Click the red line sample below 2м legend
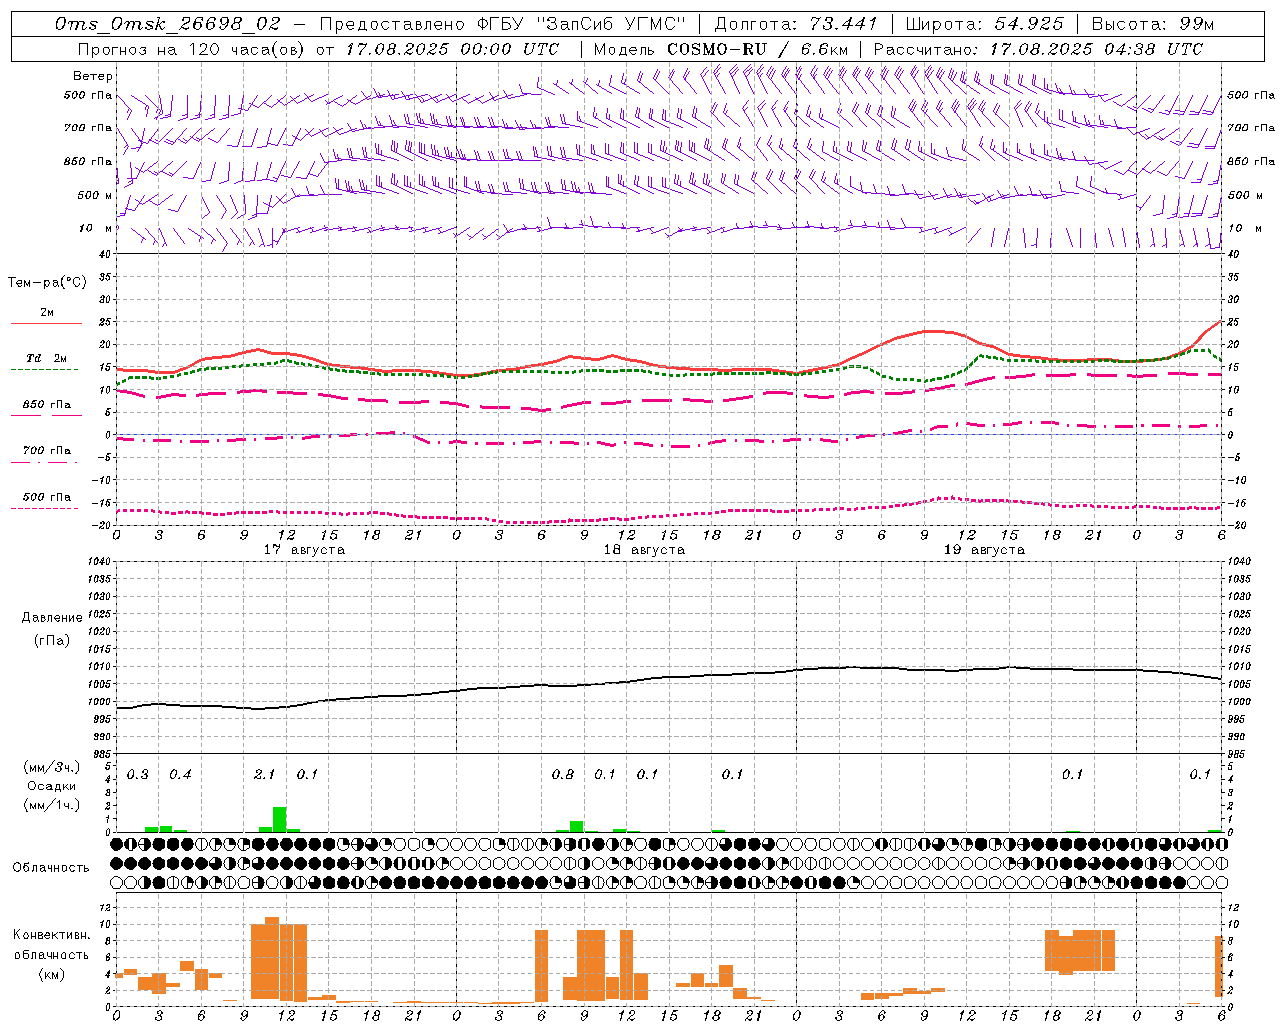 46,323
